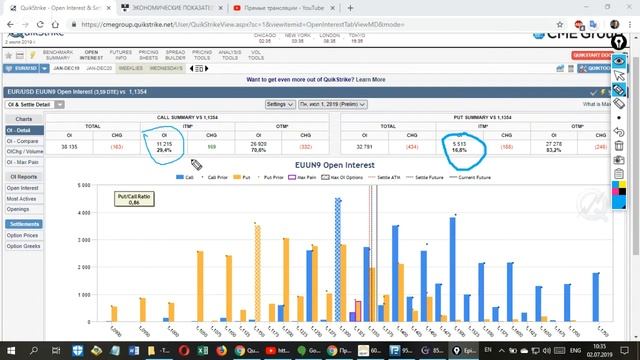This screenshot has width=640, height=360.
Task: Select the cursor pointer tool in annotation toolbar
Action: point(619,75)
